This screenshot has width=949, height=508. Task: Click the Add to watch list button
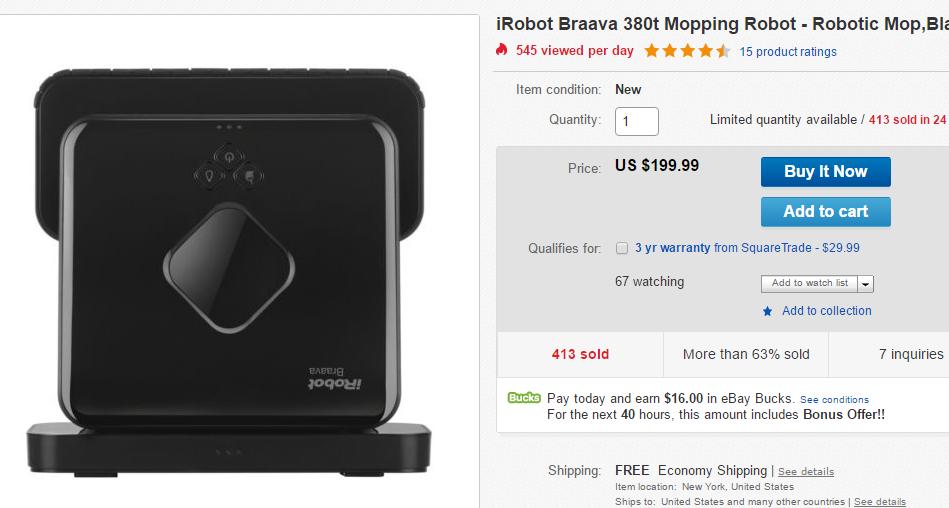pyautogui.click(x=809, y=283)
